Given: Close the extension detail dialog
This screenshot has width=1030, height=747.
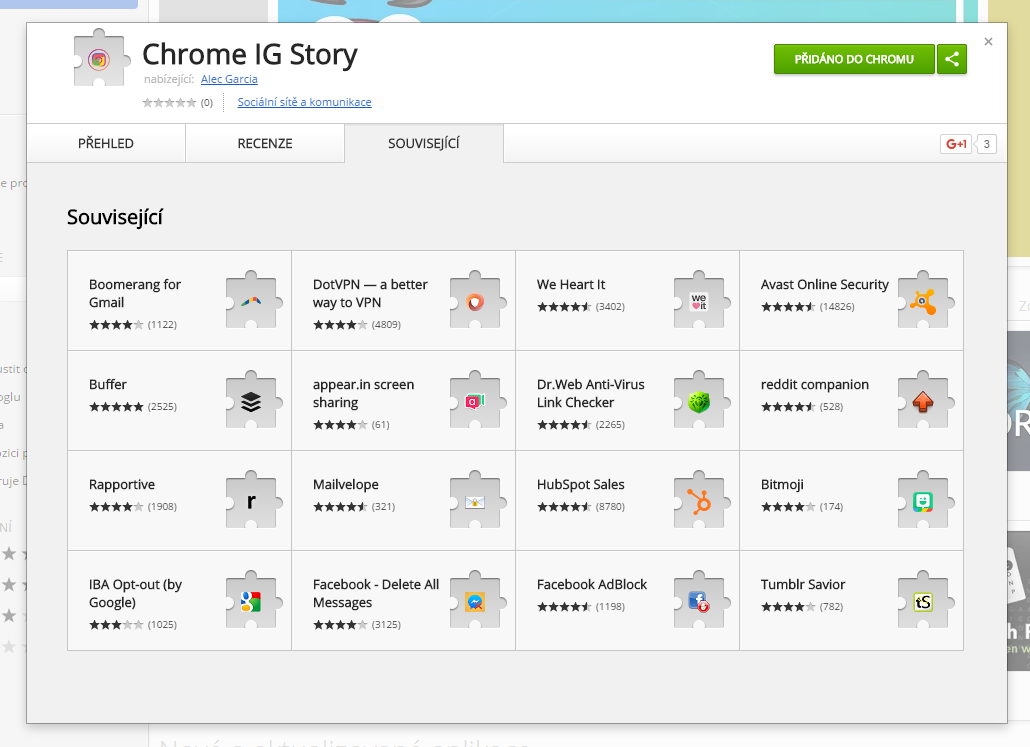Looking at the screenshot, I should [x=988, y=41].
